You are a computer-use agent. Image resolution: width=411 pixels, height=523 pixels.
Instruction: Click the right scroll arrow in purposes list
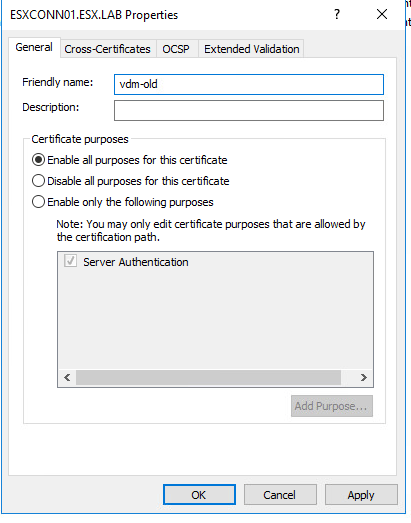click(364, 377)
